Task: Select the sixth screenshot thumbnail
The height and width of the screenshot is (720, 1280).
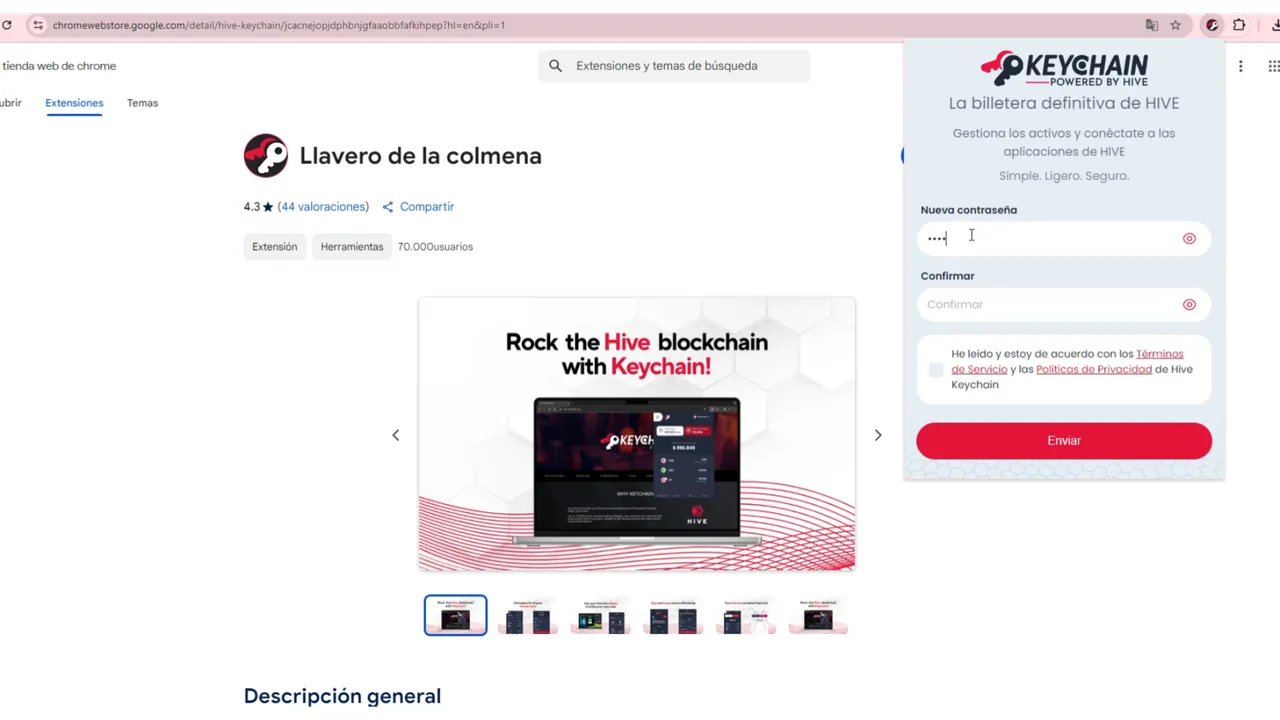Action: [x=818, y=615]
